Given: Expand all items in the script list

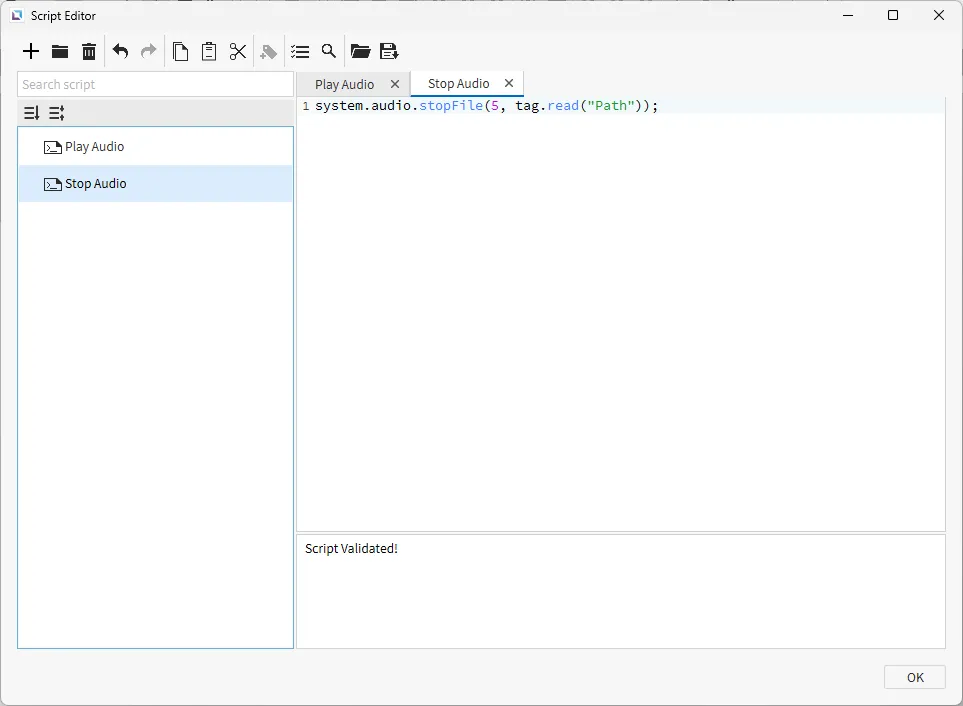Looking at the screenshot, I should tap(31, 113).
